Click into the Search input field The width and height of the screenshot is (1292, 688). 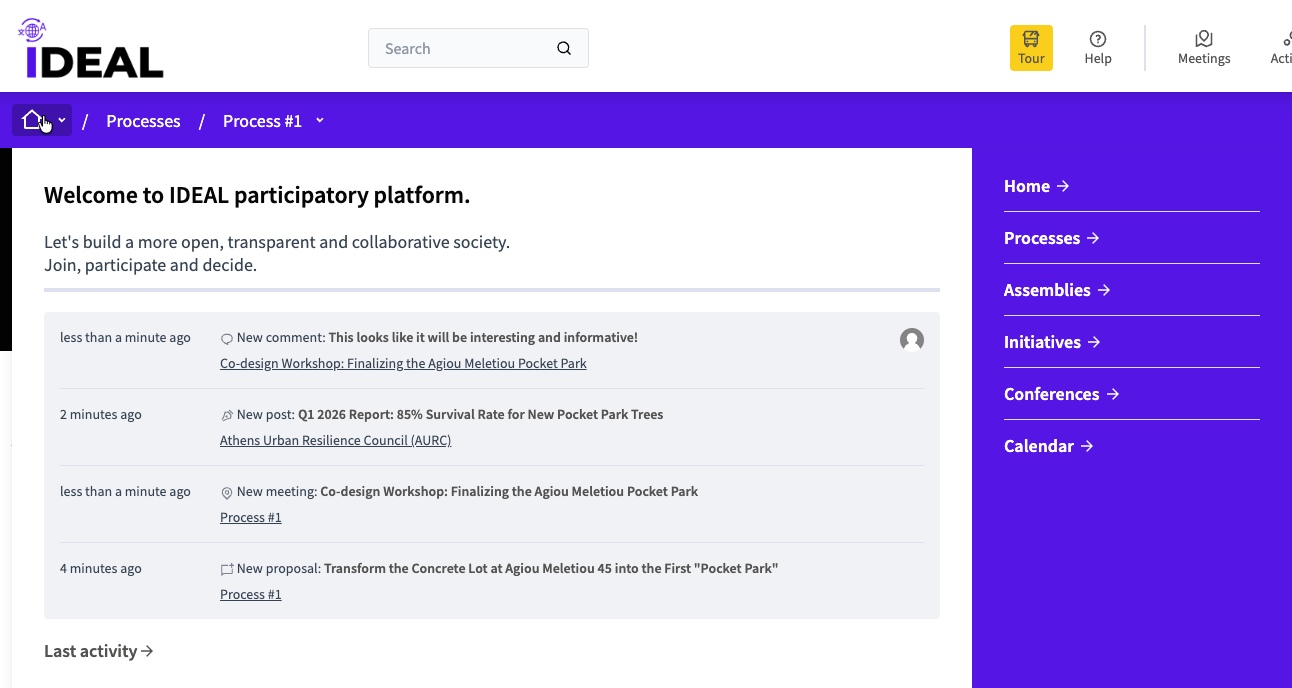(x=460, y=48)
